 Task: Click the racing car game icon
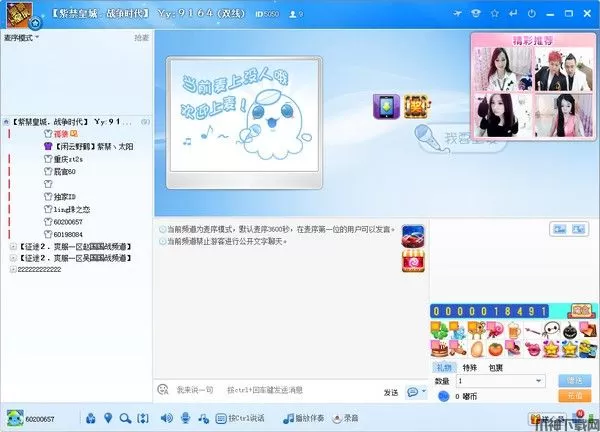click(413, 234)
